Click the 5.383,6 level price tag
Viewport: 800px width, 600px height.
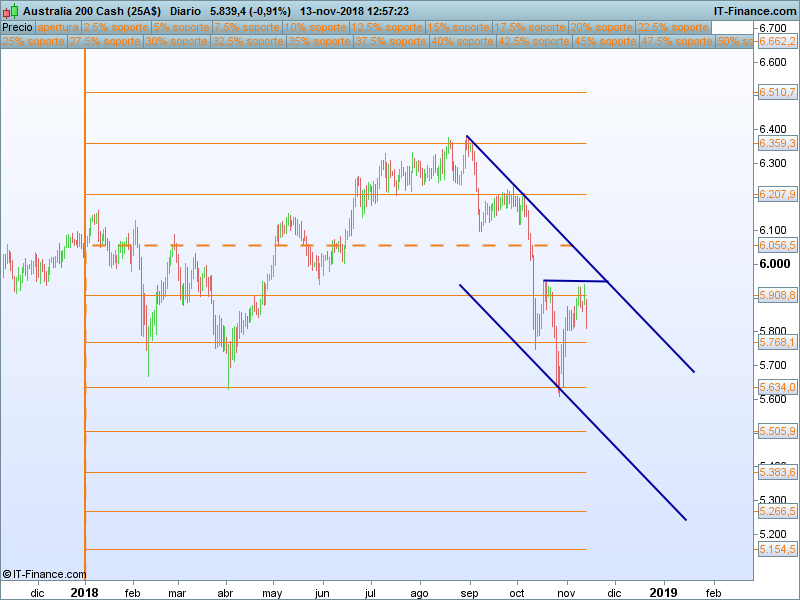(777, 472)
